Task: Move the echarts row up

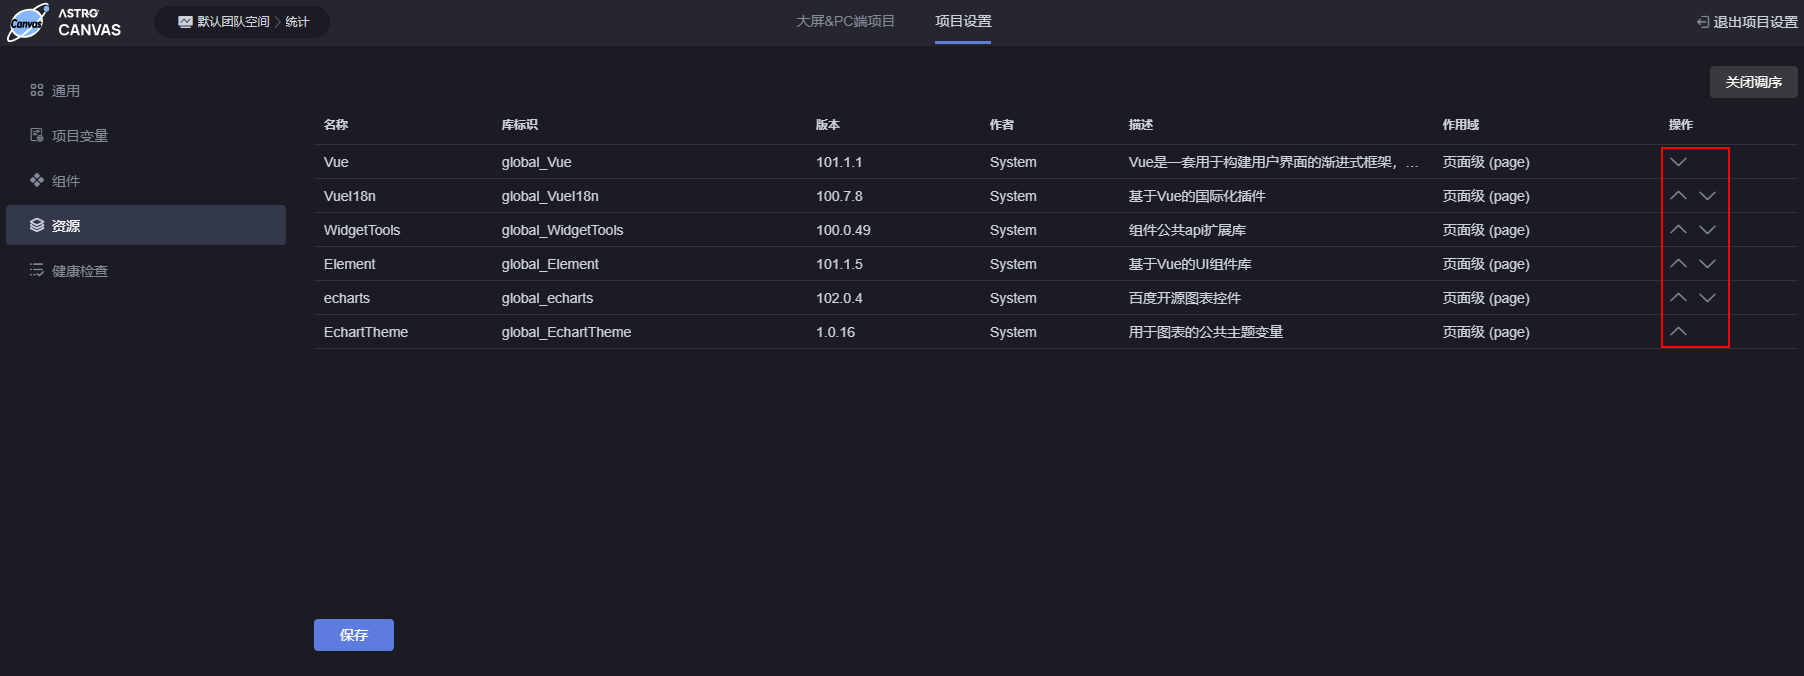Action: 1678,298
